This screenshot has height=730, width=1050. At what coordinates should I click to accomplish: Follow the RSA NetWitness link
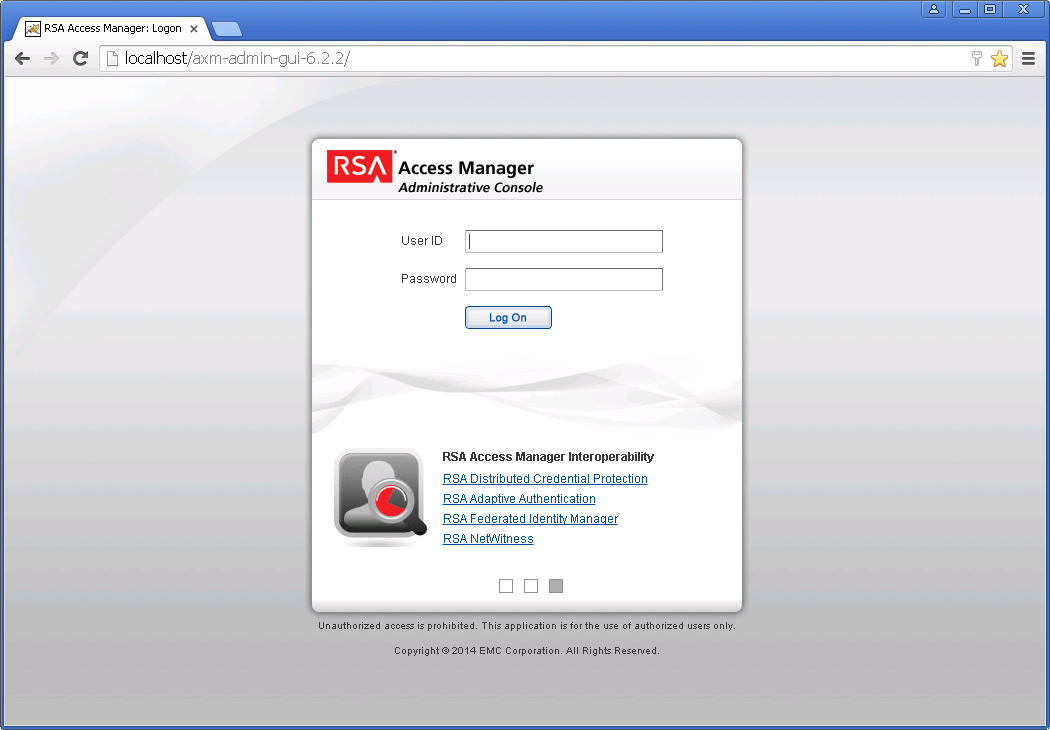coord(487,538)
